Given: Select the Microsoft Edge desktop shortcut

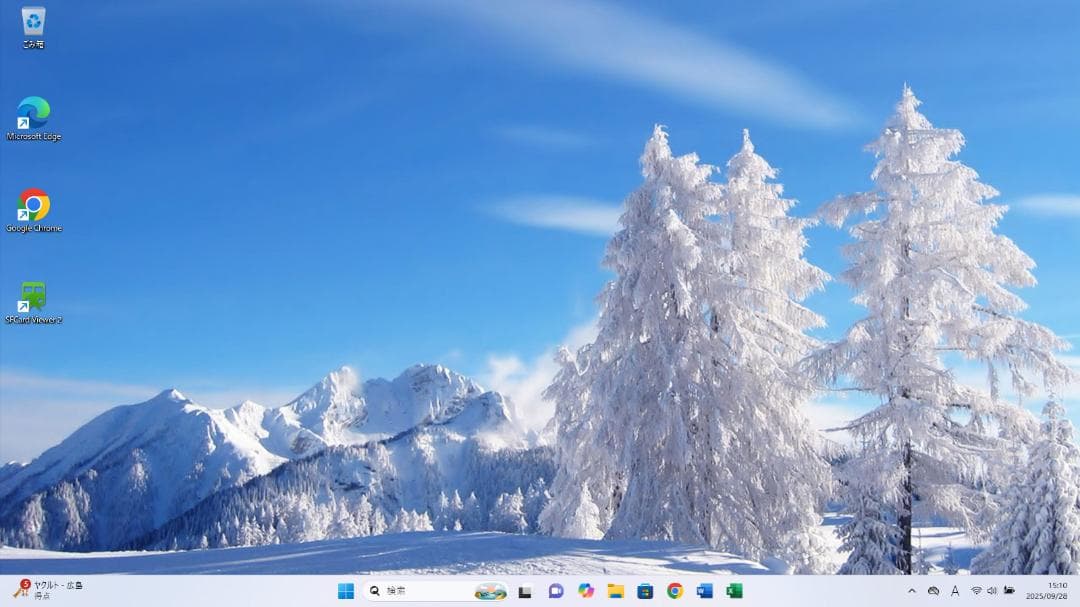Looking at the screenshot, I should [33, 114].
